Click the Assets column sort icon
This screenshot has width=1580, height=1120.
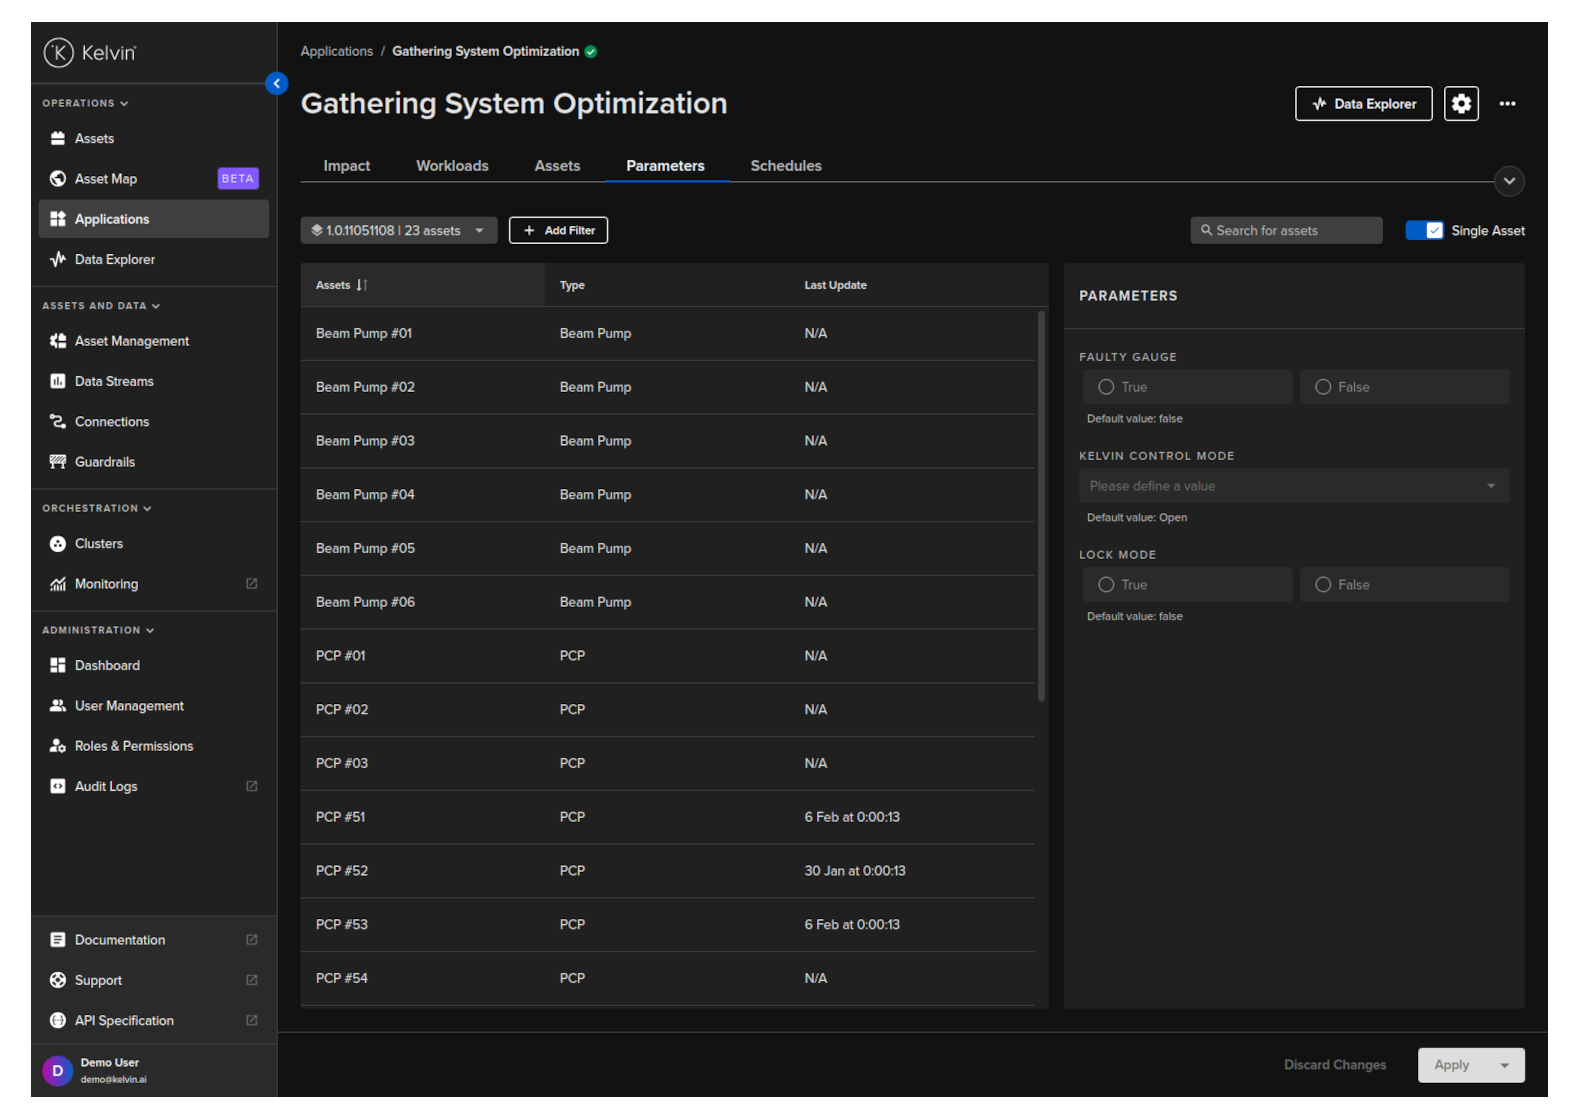pyautogui.click(x=362, y=285)
